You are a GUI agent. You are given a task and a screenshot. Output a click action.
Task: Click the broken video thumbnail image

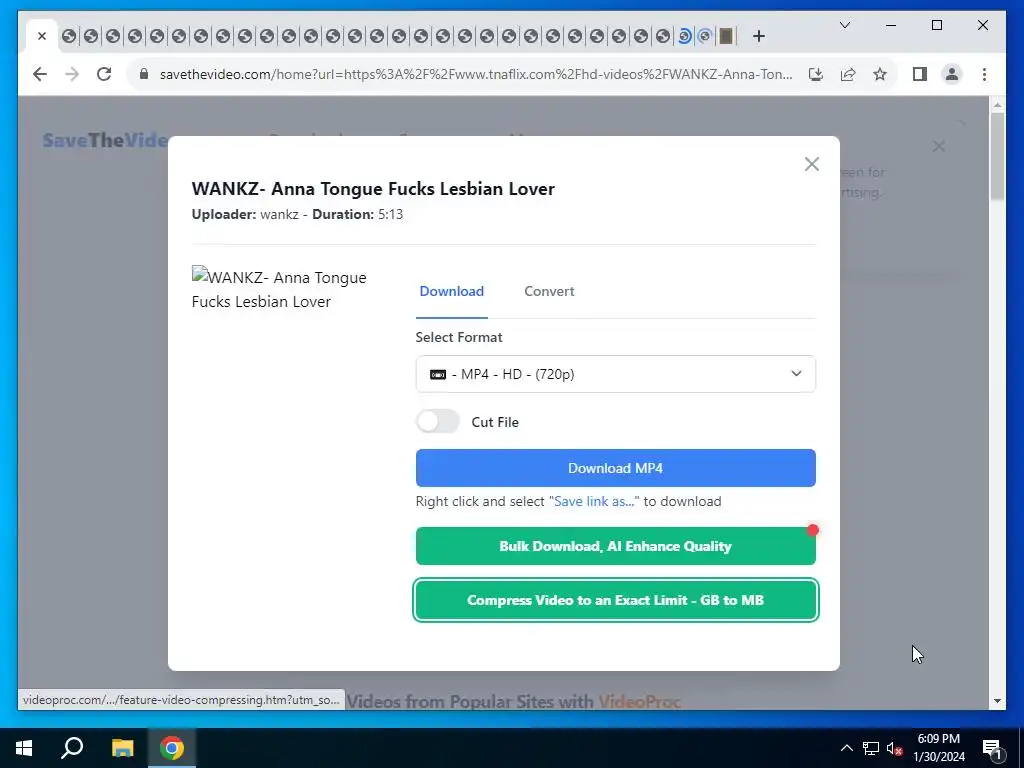[x=280, y=289]
